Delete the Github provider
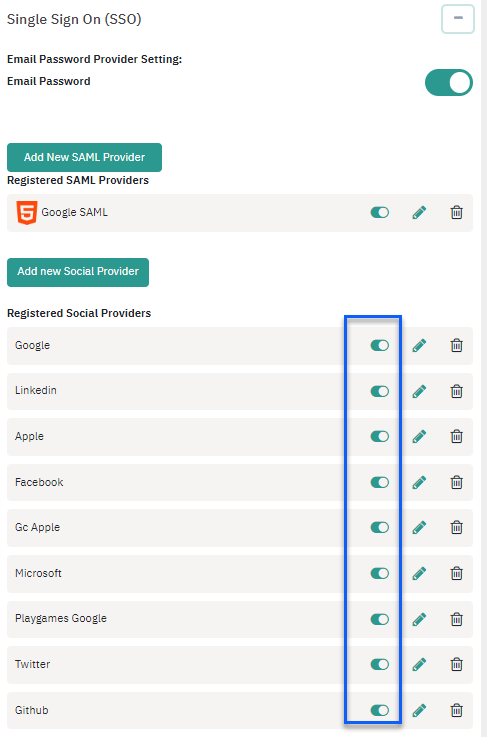Viewport: 487px width, 737px height. coord(456,710)
